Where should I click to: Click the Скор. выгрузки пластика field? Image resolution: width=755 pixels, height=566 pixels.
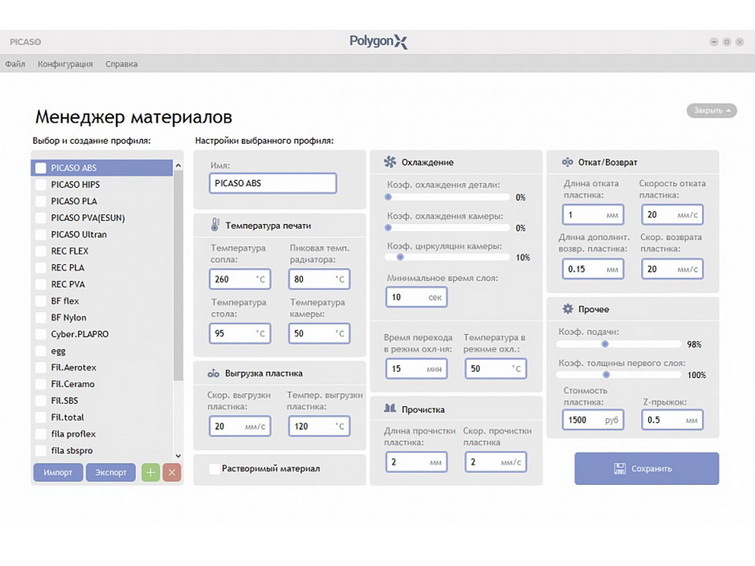[x=240, y=426]
